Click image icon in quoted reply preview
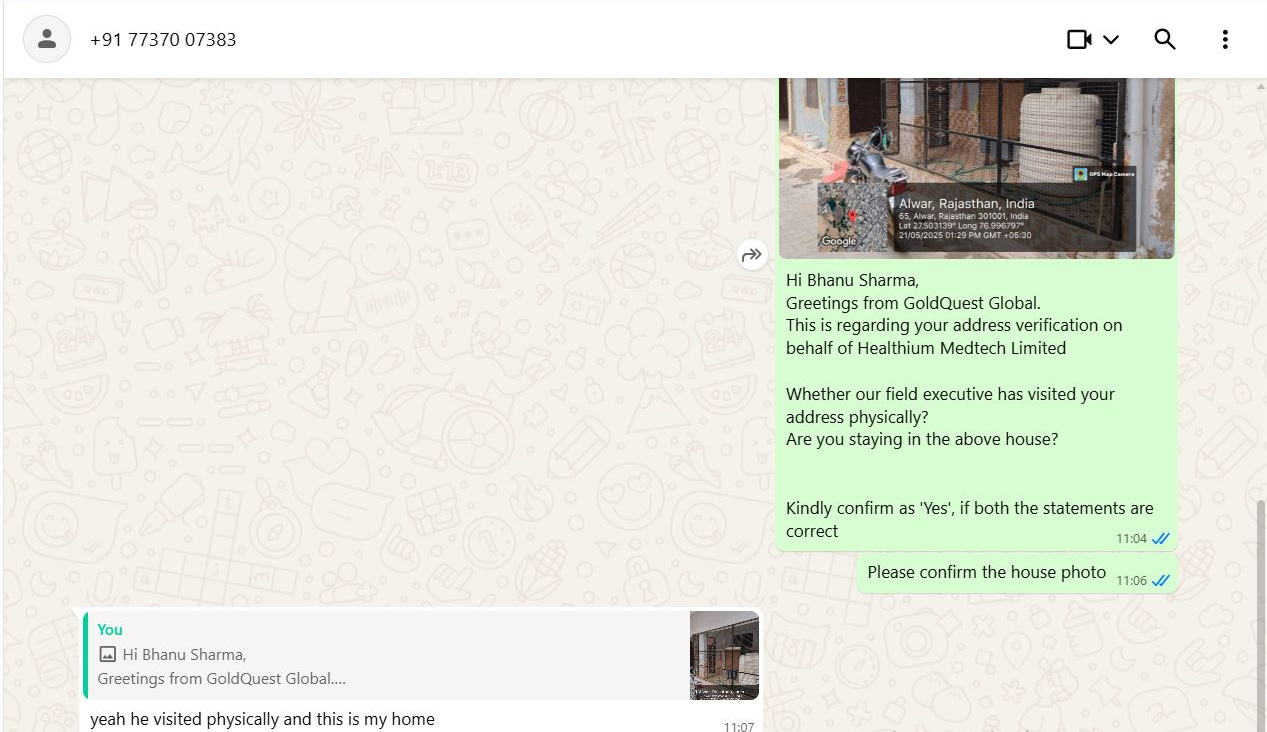Screen dimensions: 1267x732 pyautogui.click(x=108, y=655)
